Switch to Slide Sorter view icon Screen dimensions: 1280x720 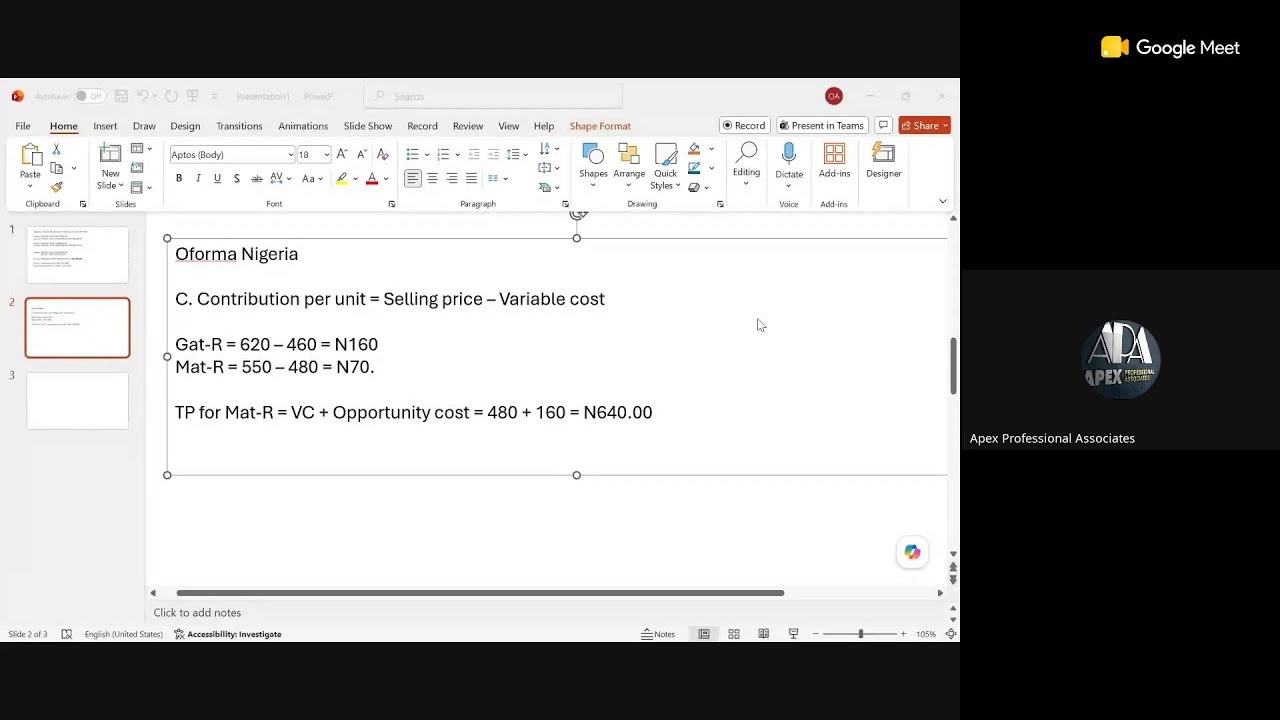[734, 634]
